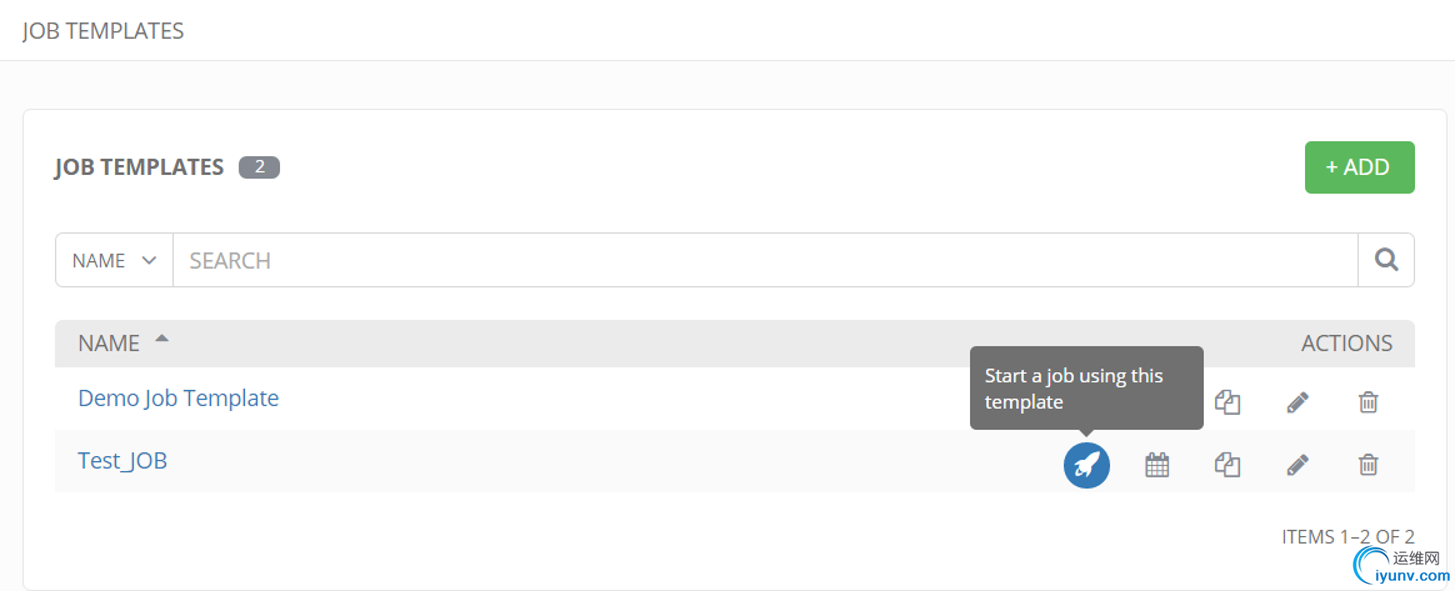Screen dimensions: 1456x592
Task: Delete the Demo Job Template
Action: click(1368, 402)
